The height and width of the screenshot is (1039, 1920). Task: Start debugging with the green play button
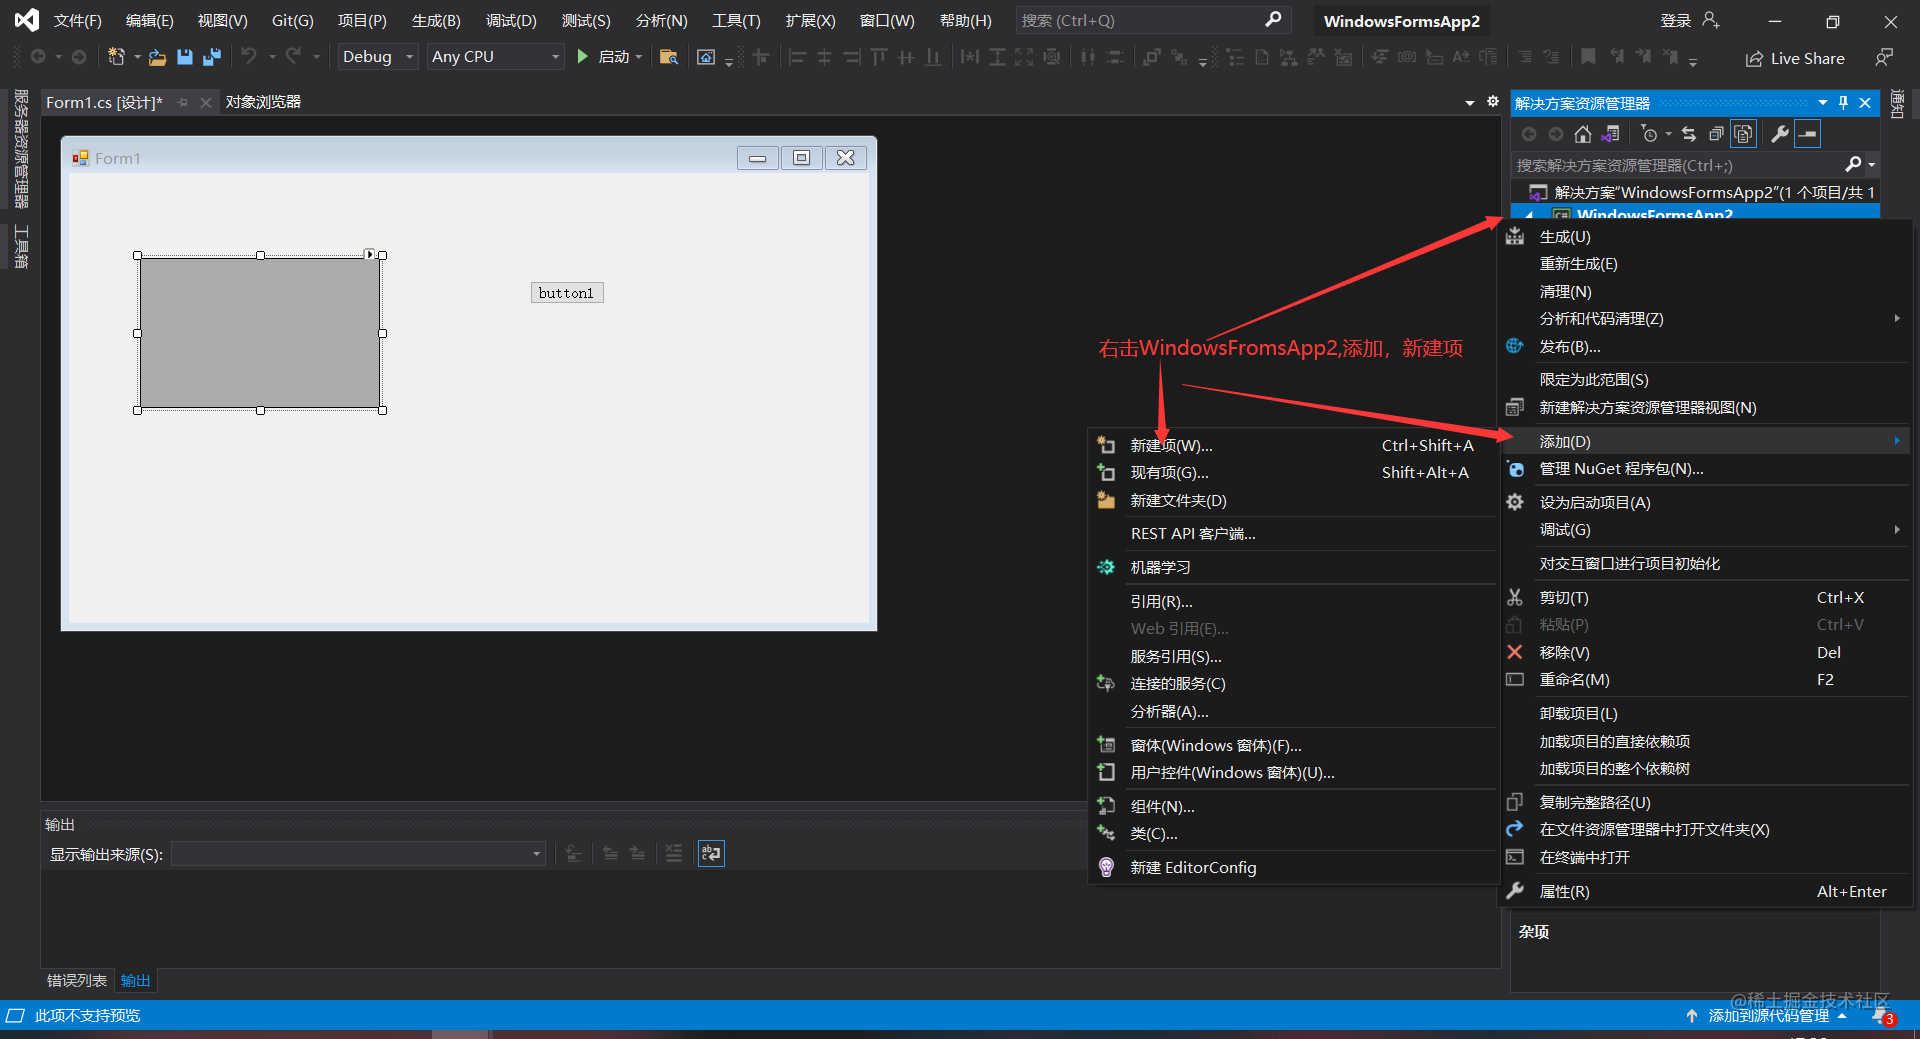coord(582,57)
